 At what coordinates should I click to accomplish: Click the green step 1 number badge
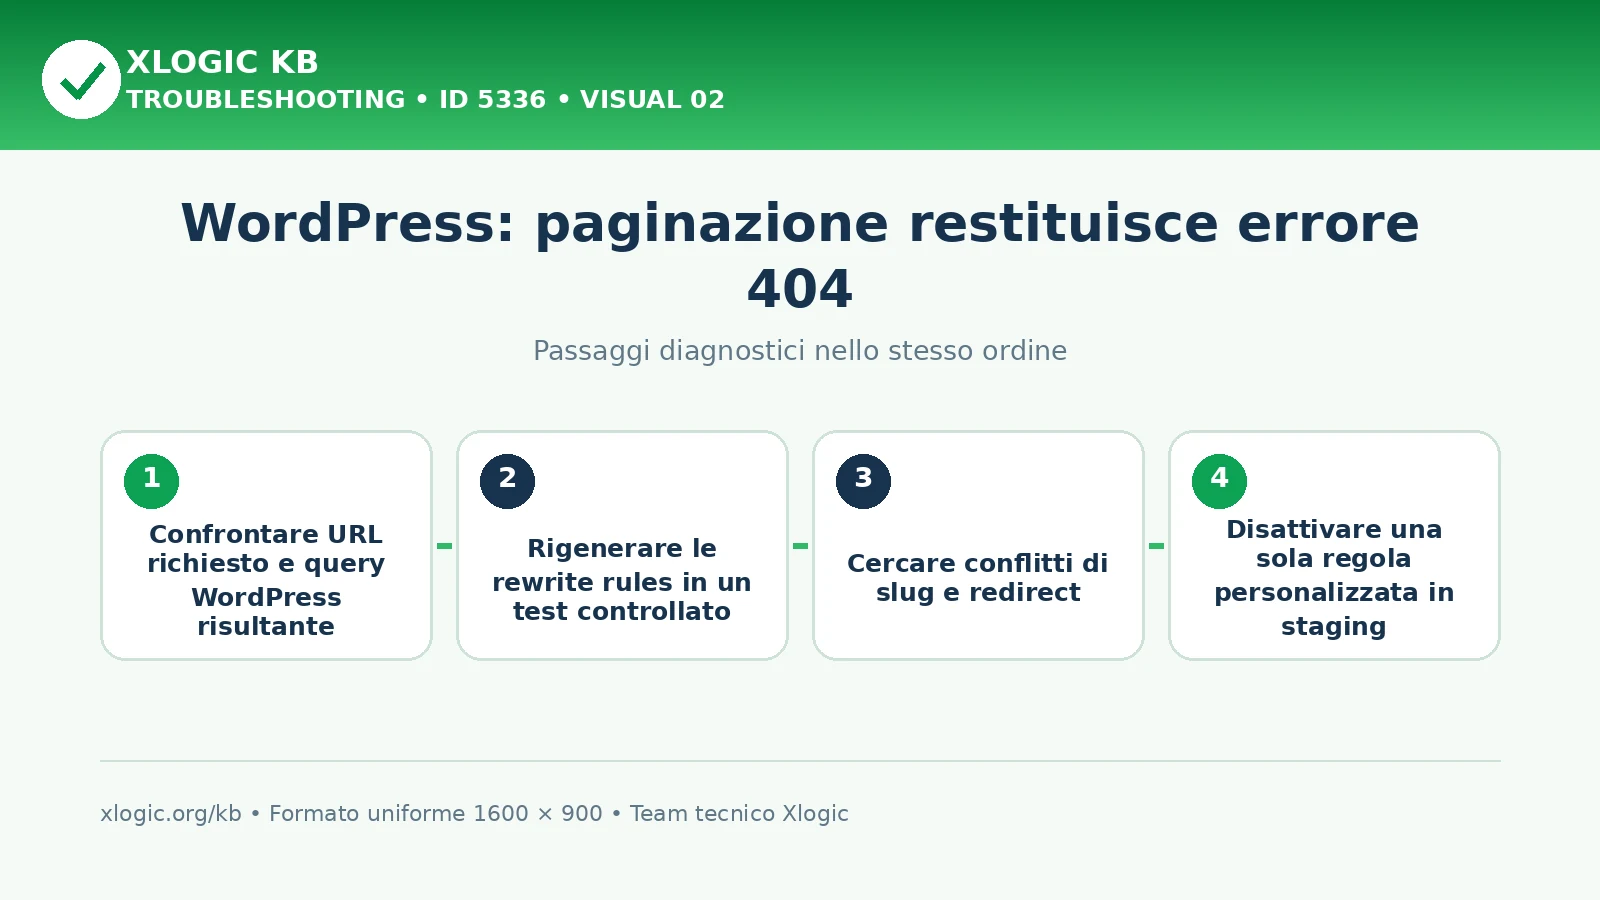tap(151, 481)
